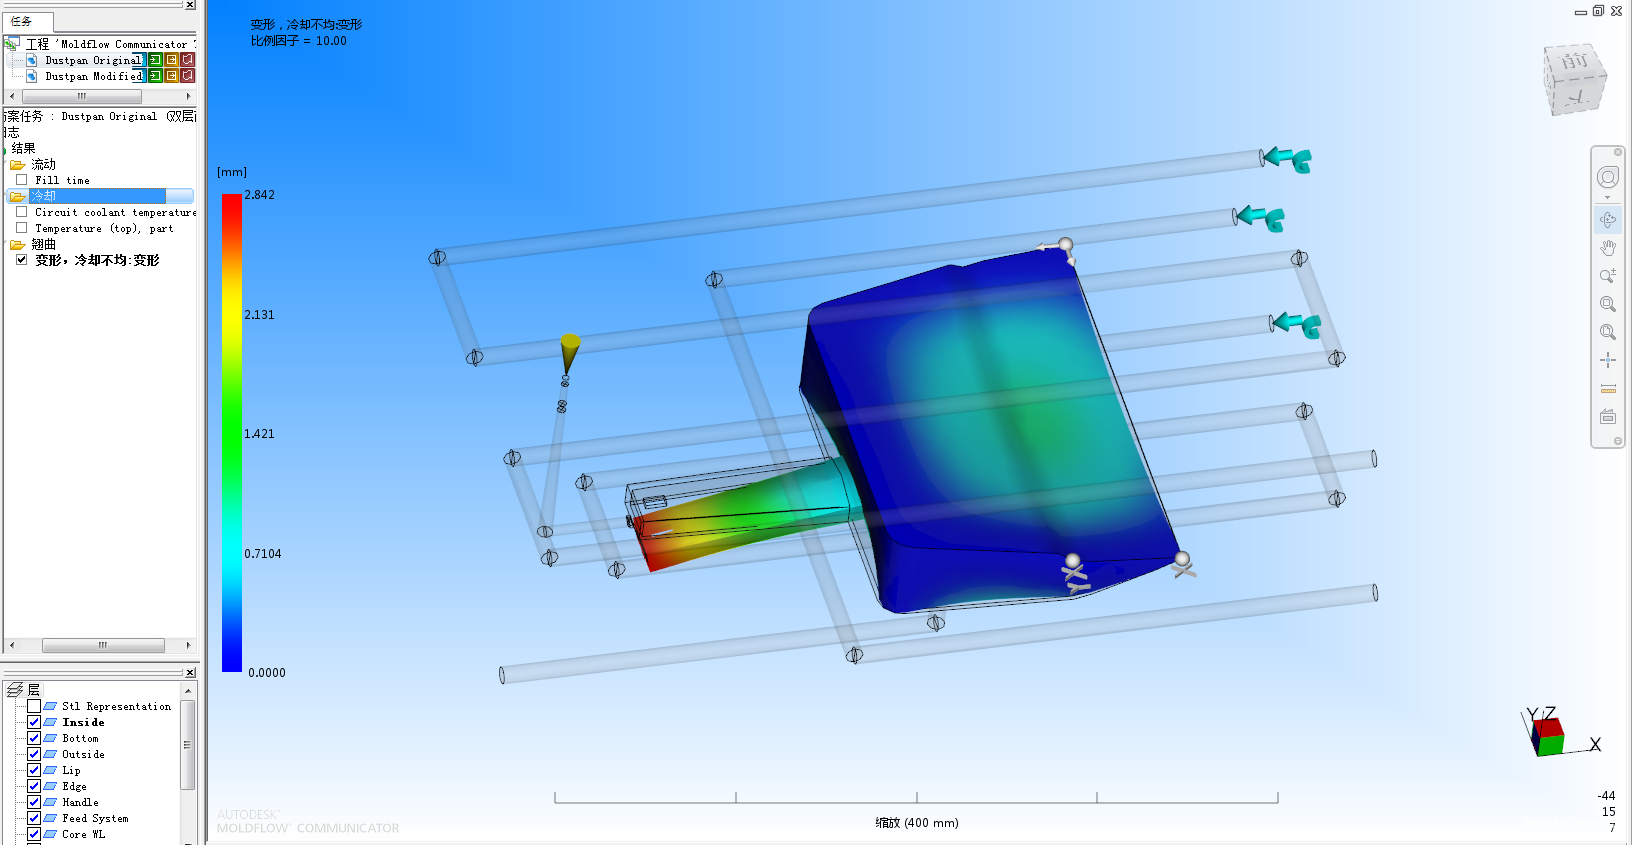
Task: Check Circuit coolant temperature result
Action: click(22, 212)
